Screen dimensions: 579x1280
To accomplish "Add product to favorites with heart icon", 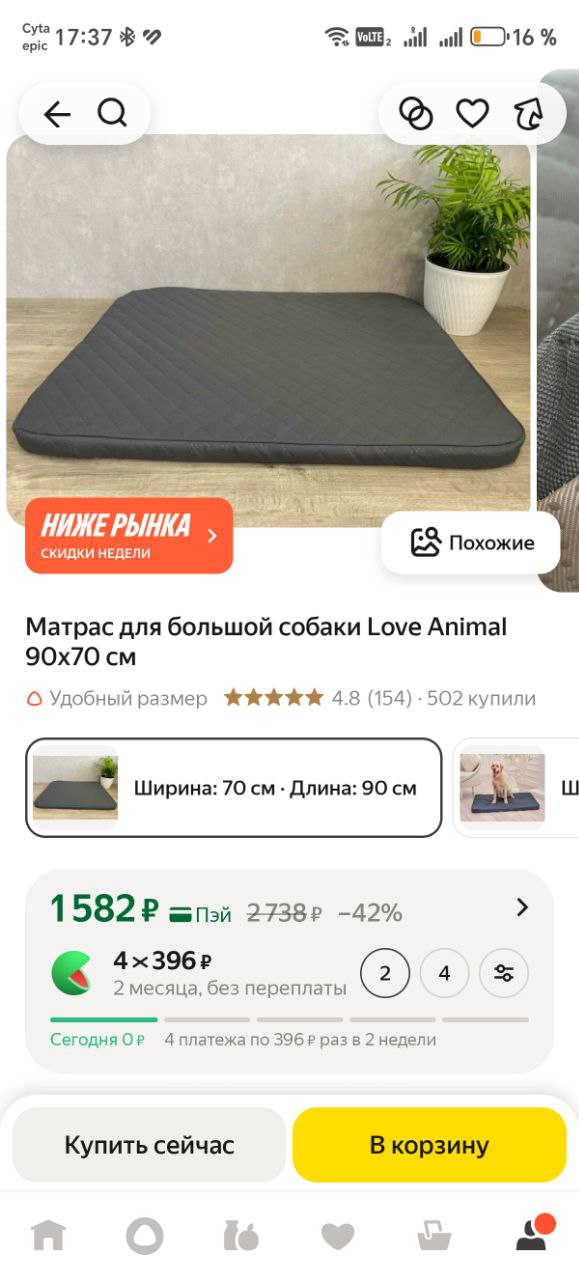I will (x=472, y=114).
